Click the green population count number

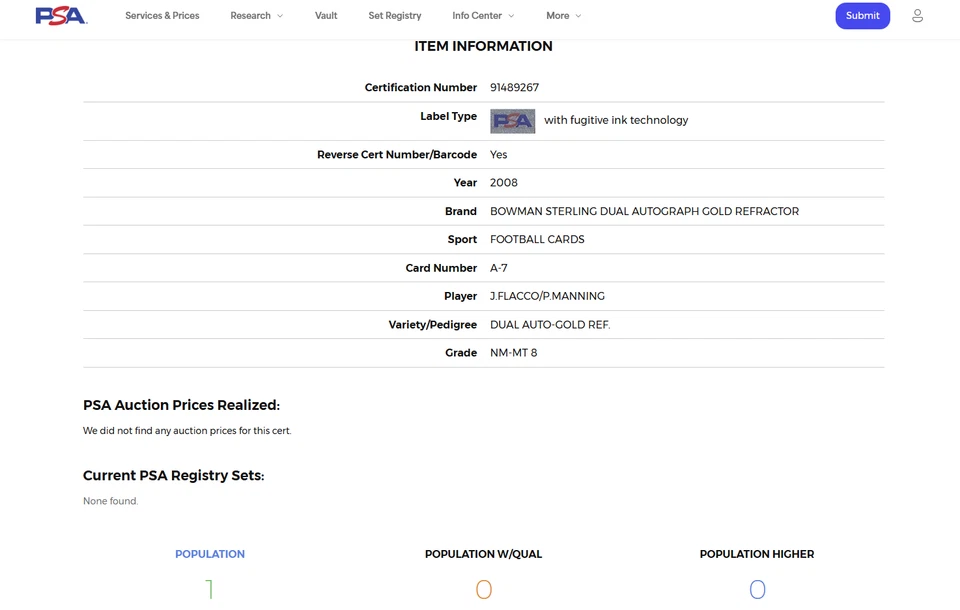210,590
